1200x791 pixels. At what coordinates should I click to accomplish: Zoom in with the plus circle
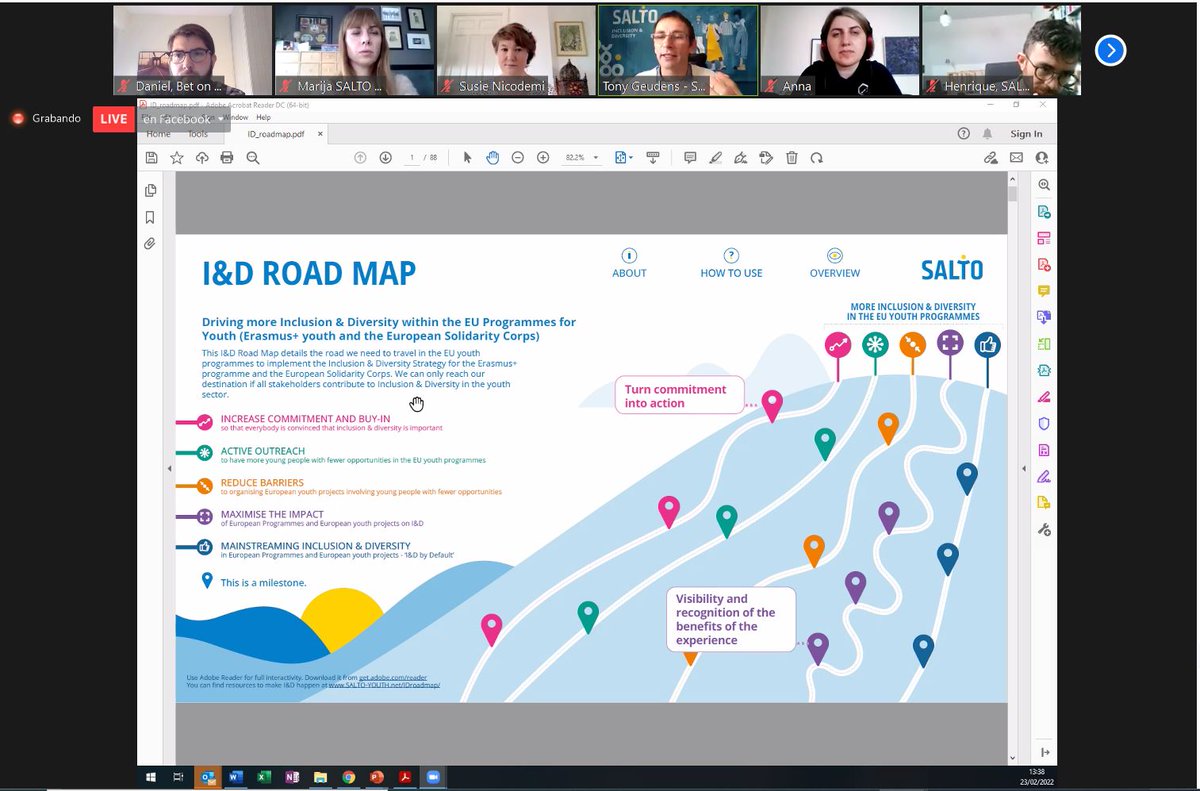click(543, 157)
